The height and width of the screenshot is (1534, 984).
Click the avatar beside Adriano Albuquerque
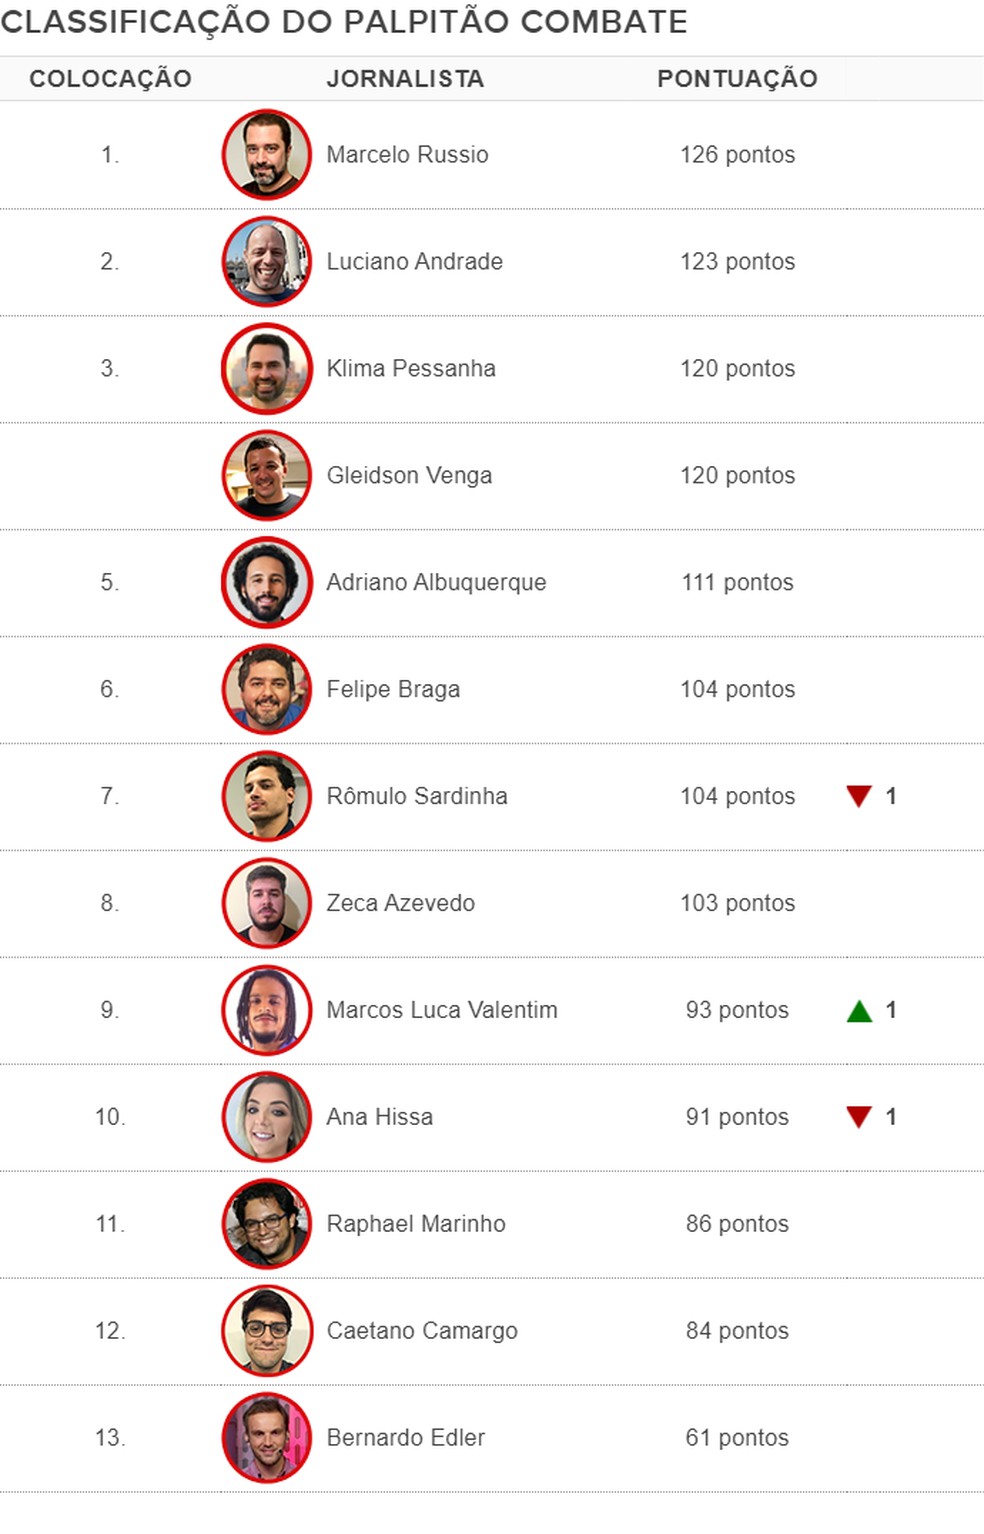pyautogui.click(x=266, y=583)
